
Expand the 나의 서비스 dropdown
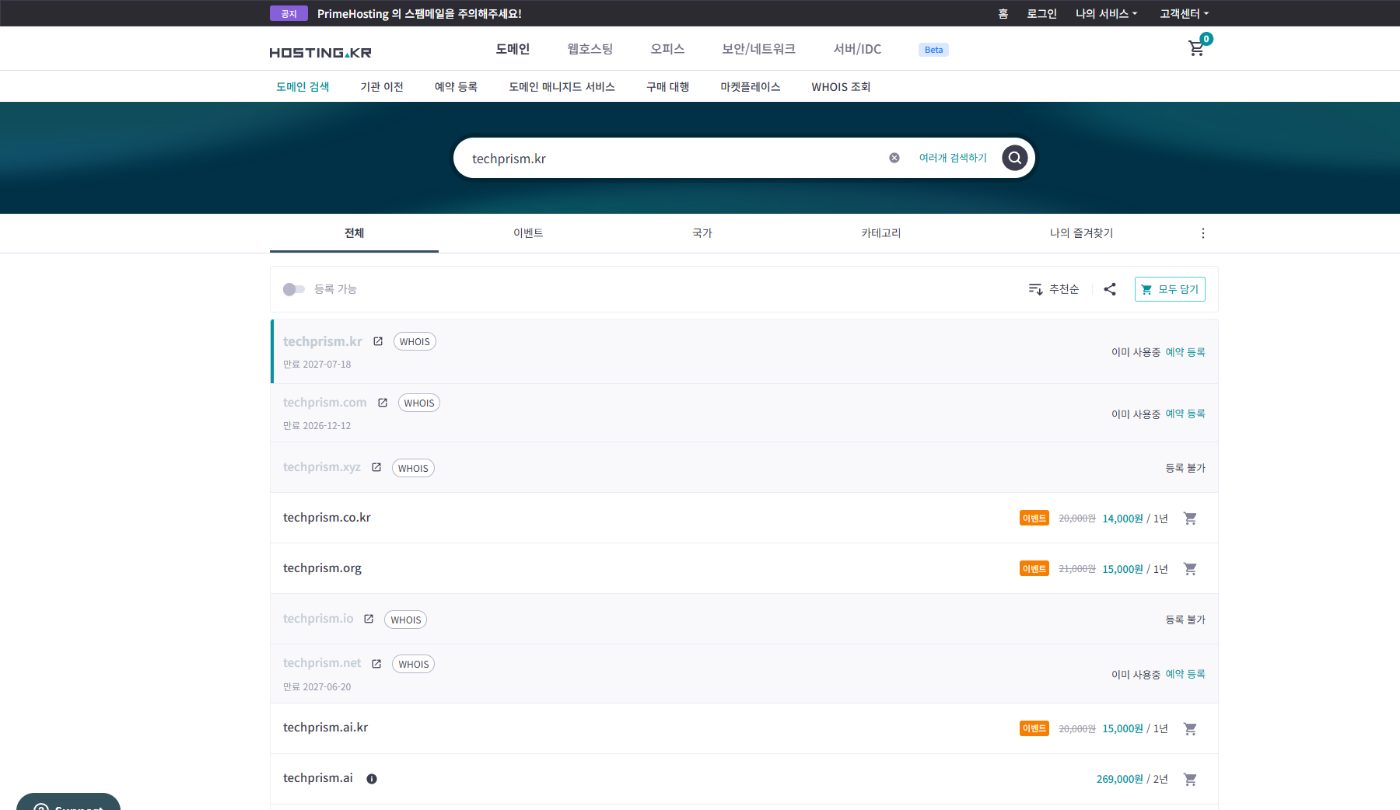coord(1106,13)
